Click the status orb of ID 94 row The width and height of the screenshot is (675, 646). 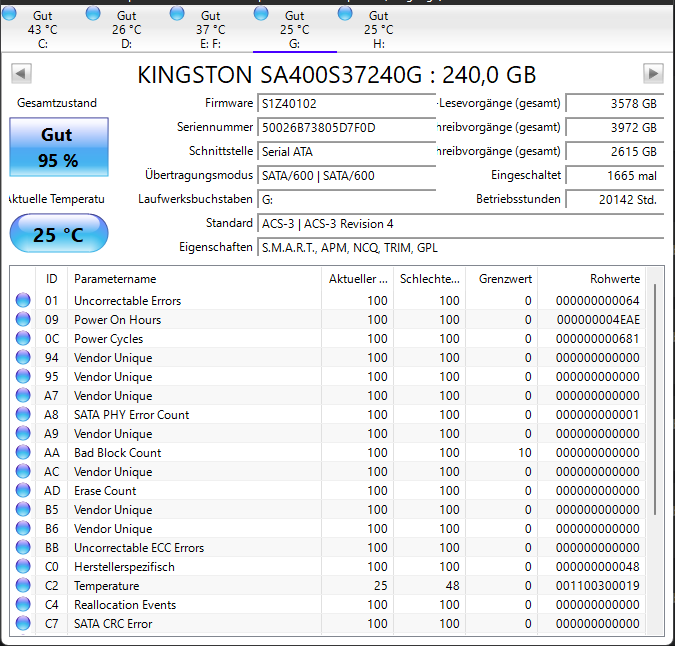[23, 357]
